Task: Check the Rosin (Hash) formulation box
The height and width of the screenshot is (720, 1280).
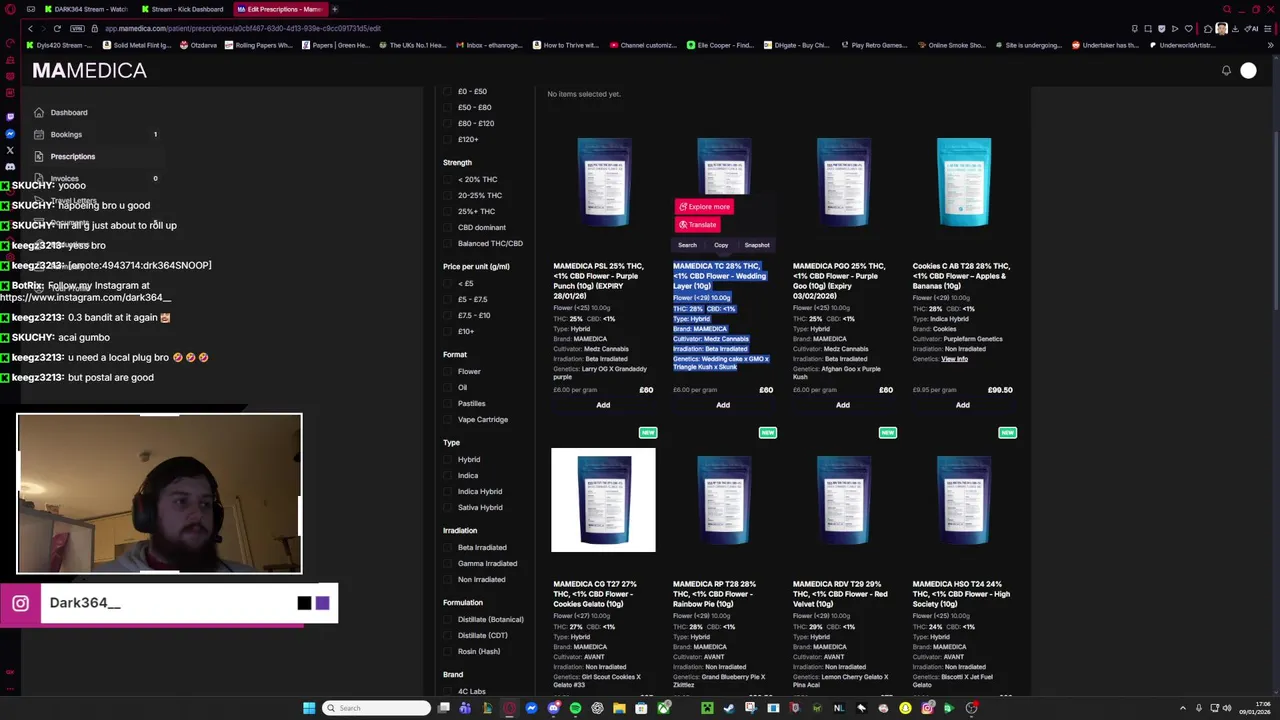Action: [x=449, y=651]
